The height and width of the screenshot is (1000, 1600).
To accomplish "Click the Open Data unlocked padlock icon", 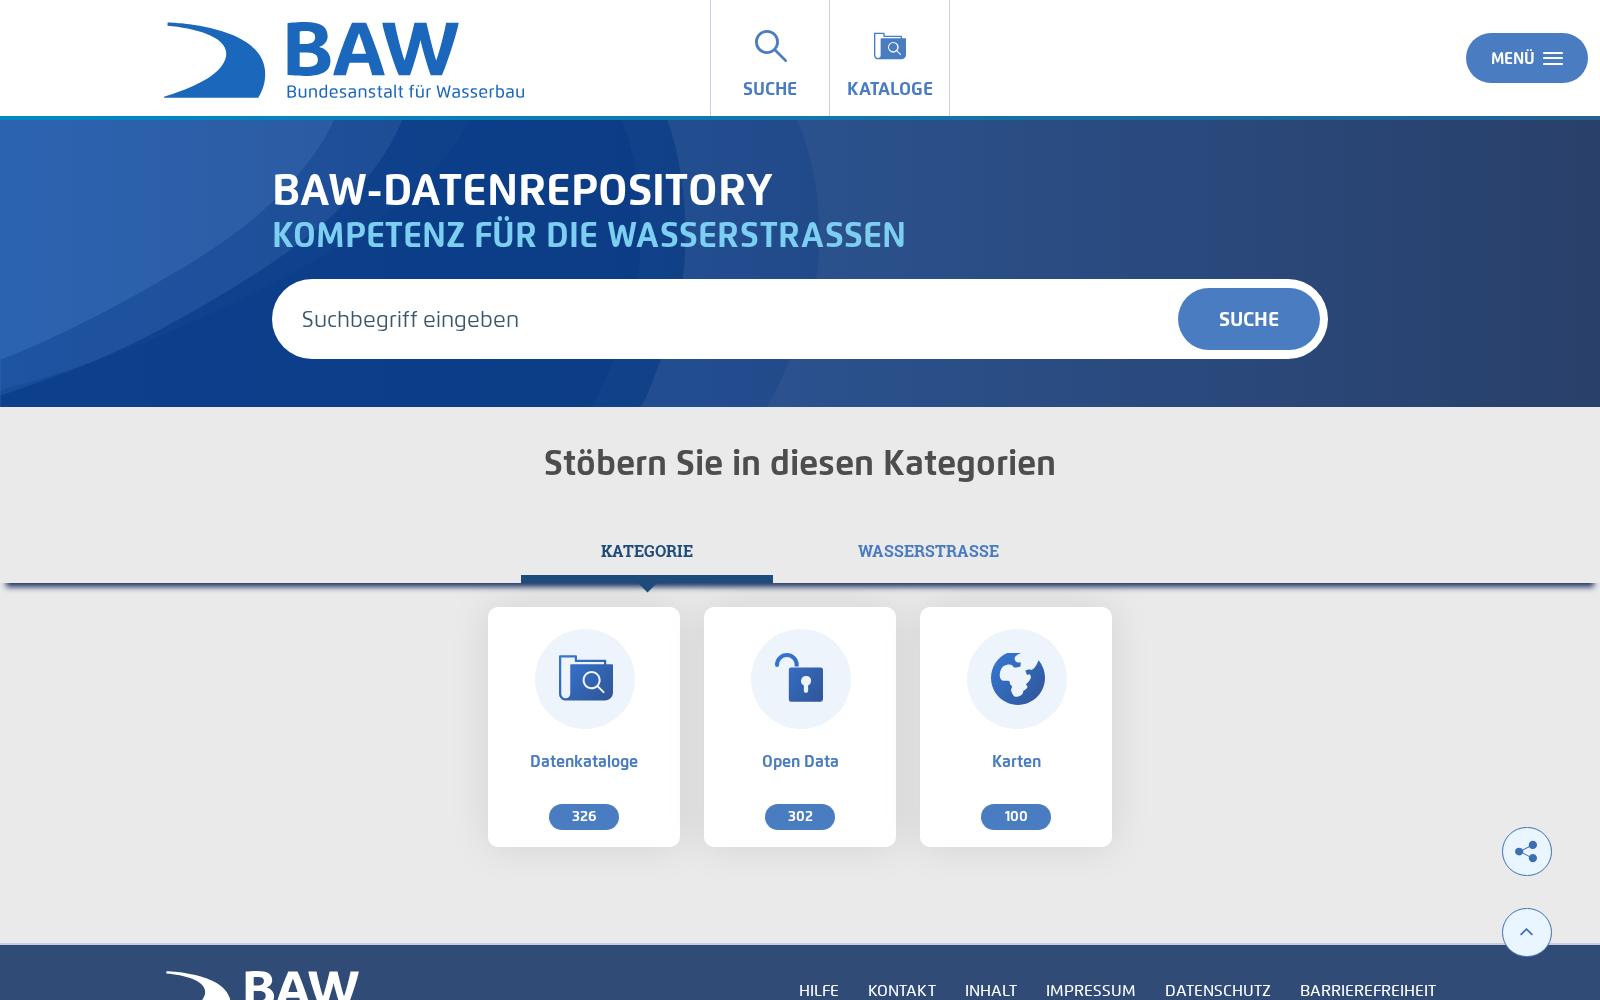I will [x=801, y=679].
